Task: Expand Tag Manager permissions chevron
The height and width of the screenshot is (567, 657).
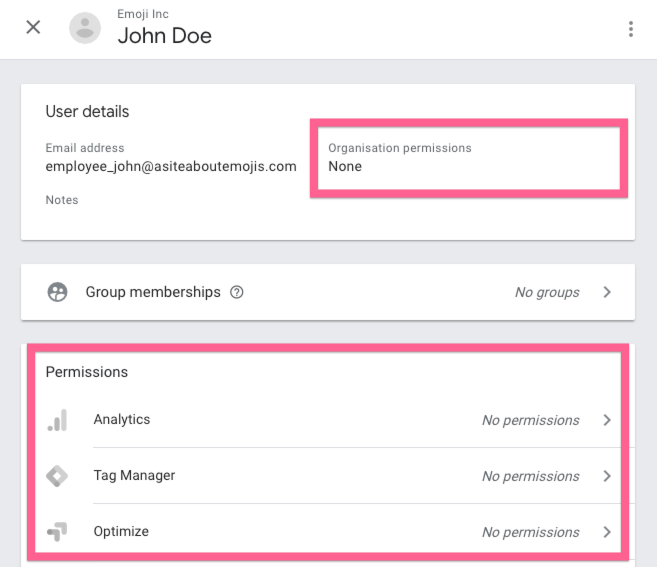Action: [607, 476]
